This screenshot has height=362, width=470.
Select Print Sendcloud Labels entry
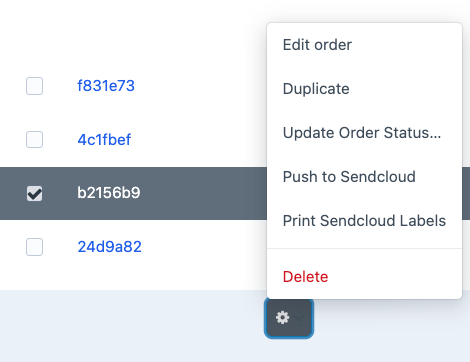(x=364, y=221)
